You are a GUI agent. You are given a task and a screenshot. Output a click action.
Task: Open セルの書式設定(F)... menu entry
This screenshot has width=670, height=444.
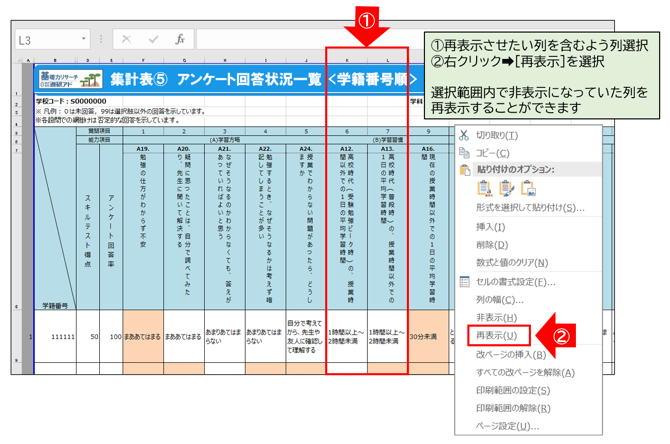tap(515, 282)
